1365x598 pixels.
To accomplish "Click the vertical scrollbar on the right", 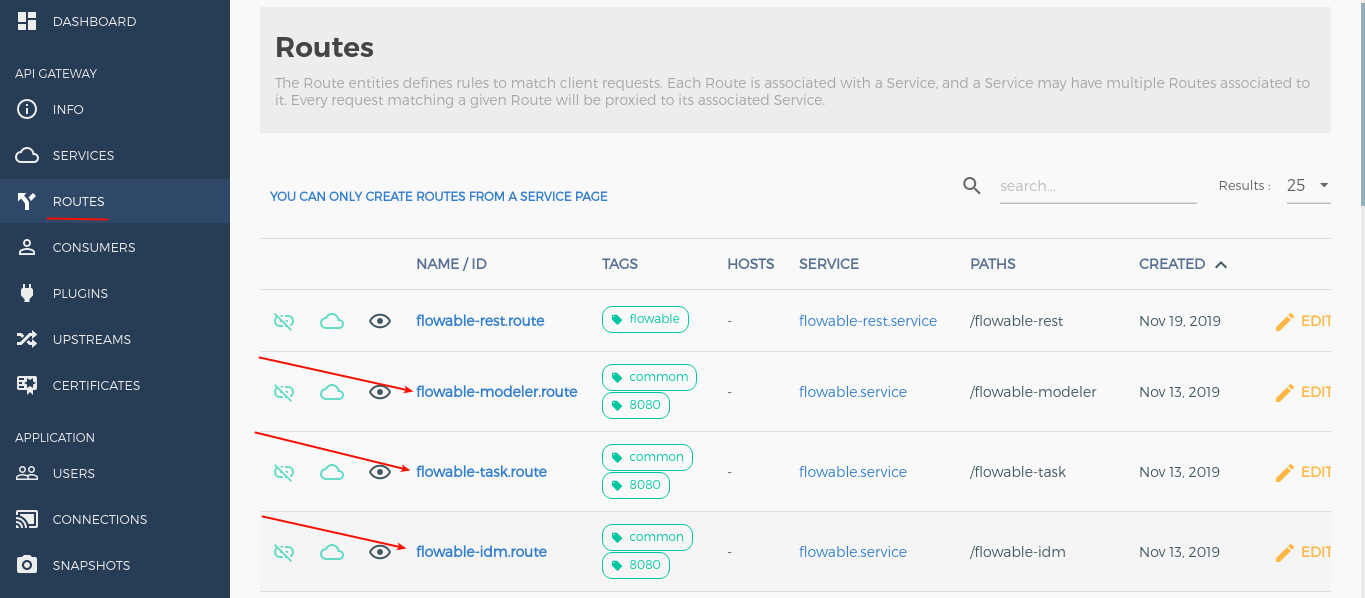I will 1358,100.
